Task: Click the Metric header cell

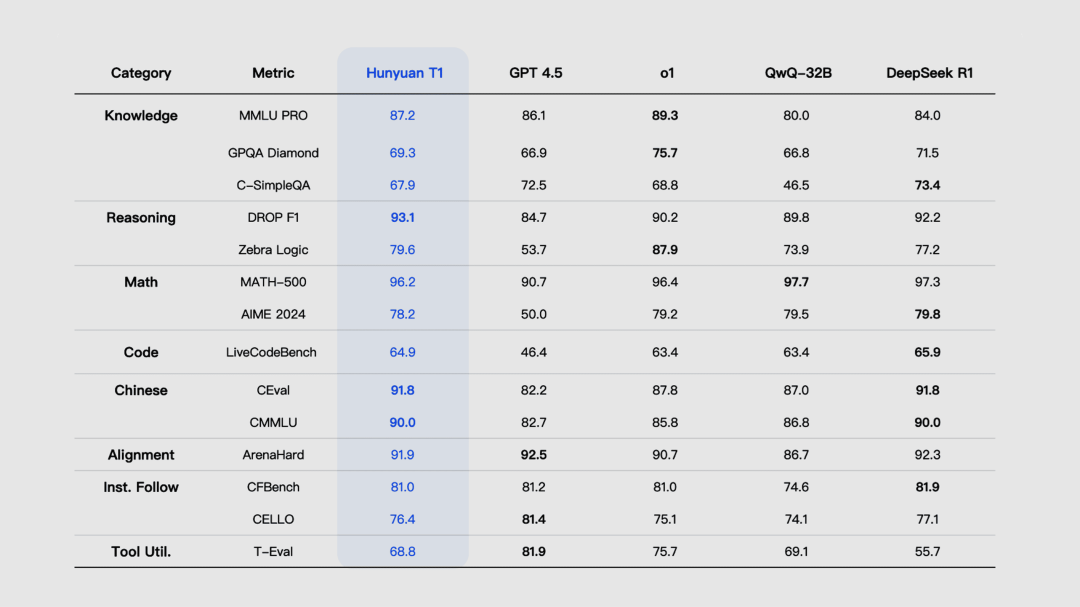Action: point(273,73)
